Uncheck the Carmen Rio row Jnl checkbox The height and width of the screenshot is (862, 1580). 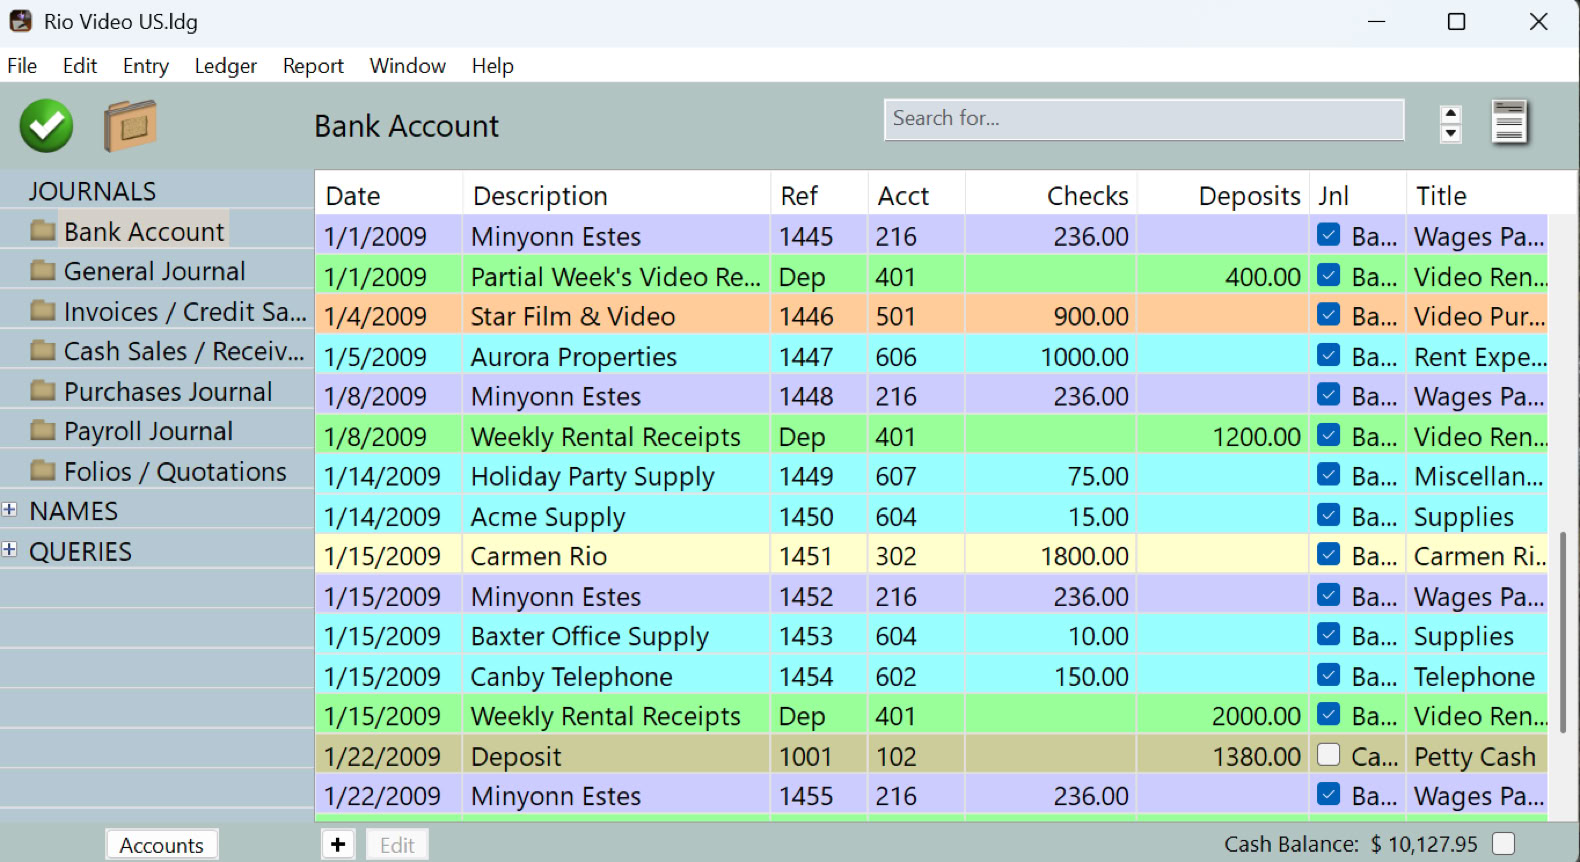[x=1328, y=555]
